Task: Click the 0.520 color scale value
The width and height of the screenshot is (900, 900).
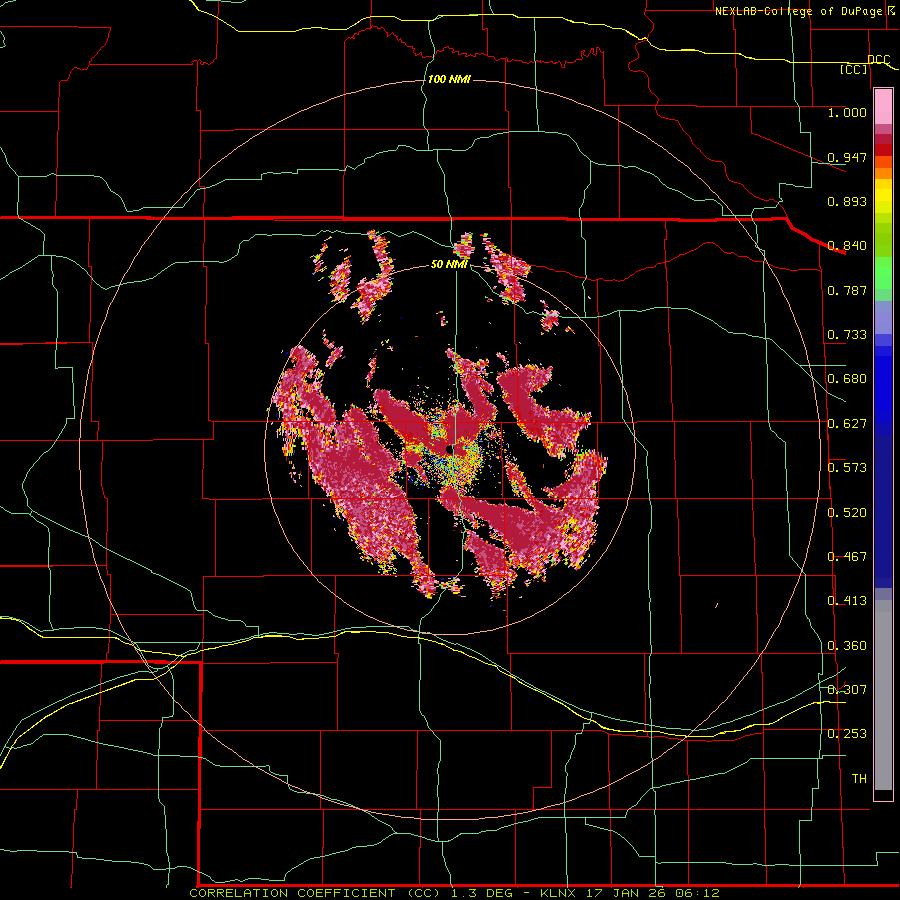Action: pos(847,513)
